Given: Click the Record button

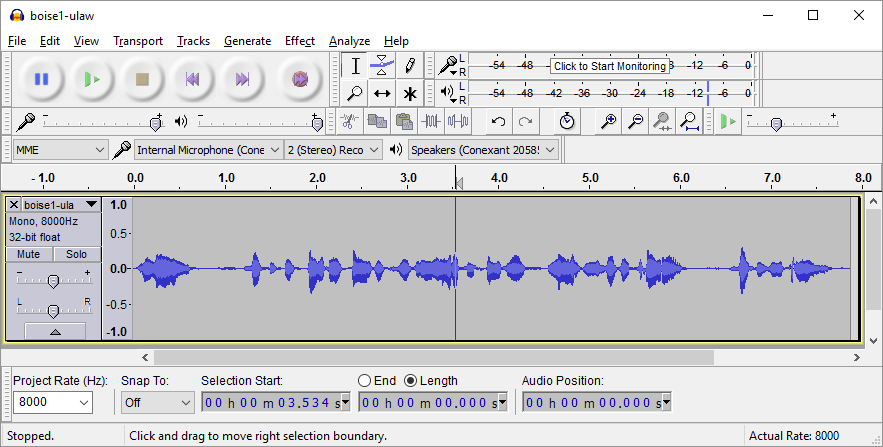Looking at the screenshot, I should [300, 79].
